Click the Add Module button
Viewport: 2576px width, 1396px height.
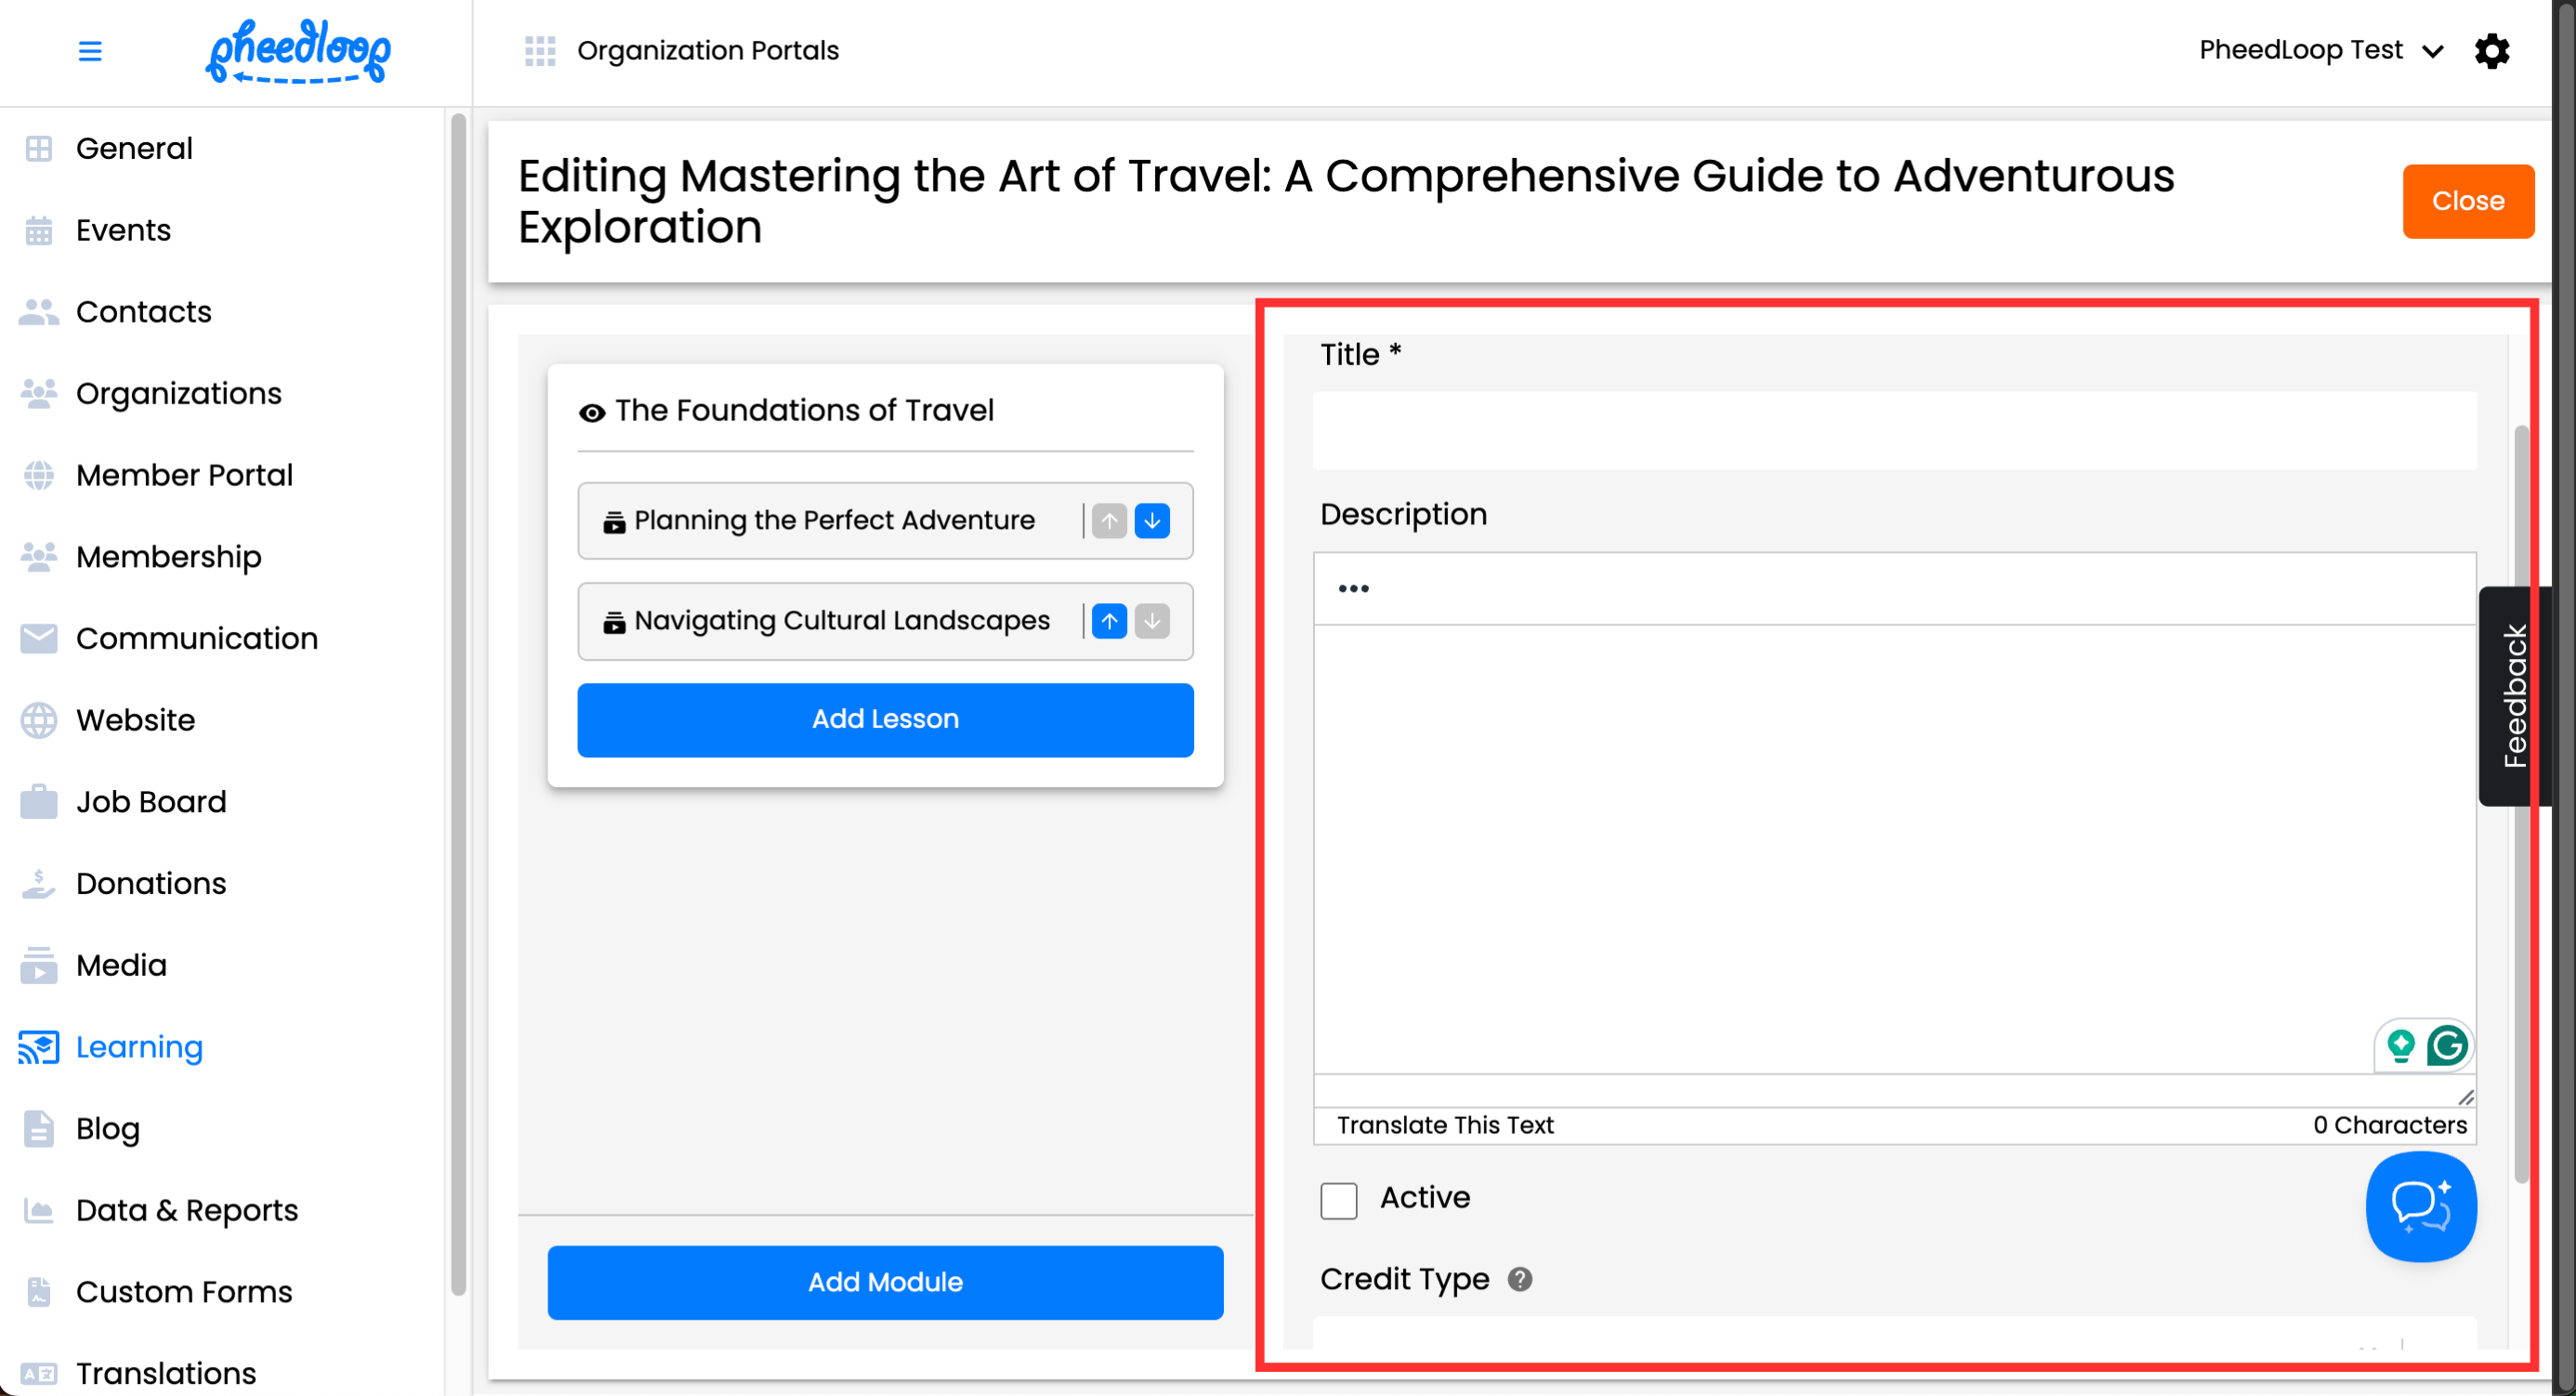coord(885,1282)
